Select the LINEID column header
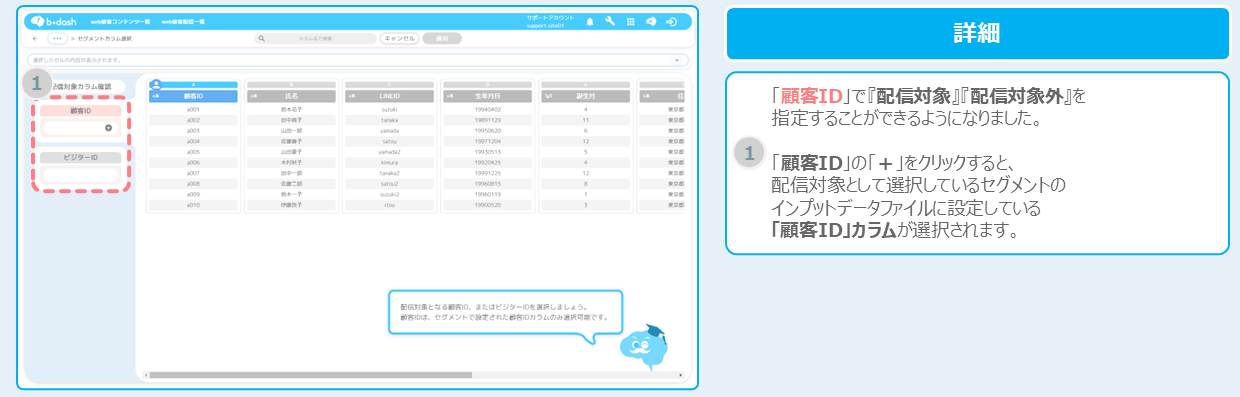 click(389, 96)
